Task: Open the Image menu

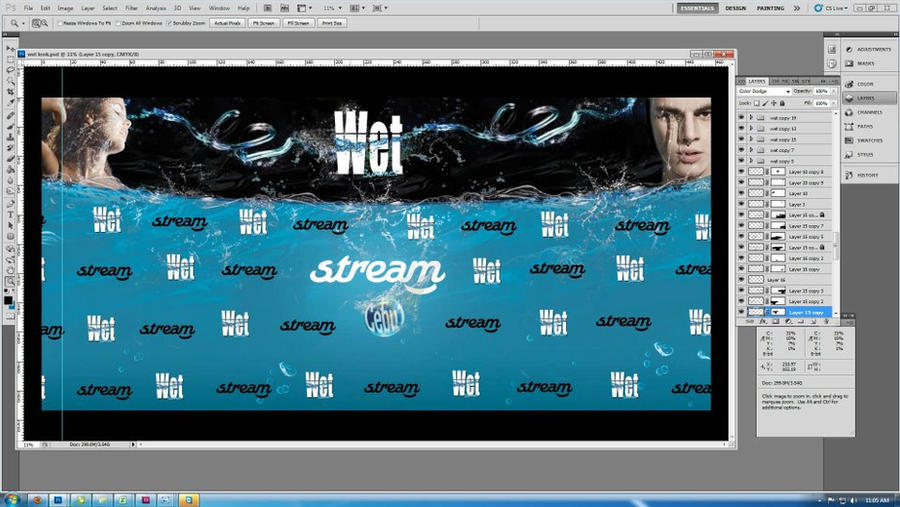Action: [x=65, y=8]
